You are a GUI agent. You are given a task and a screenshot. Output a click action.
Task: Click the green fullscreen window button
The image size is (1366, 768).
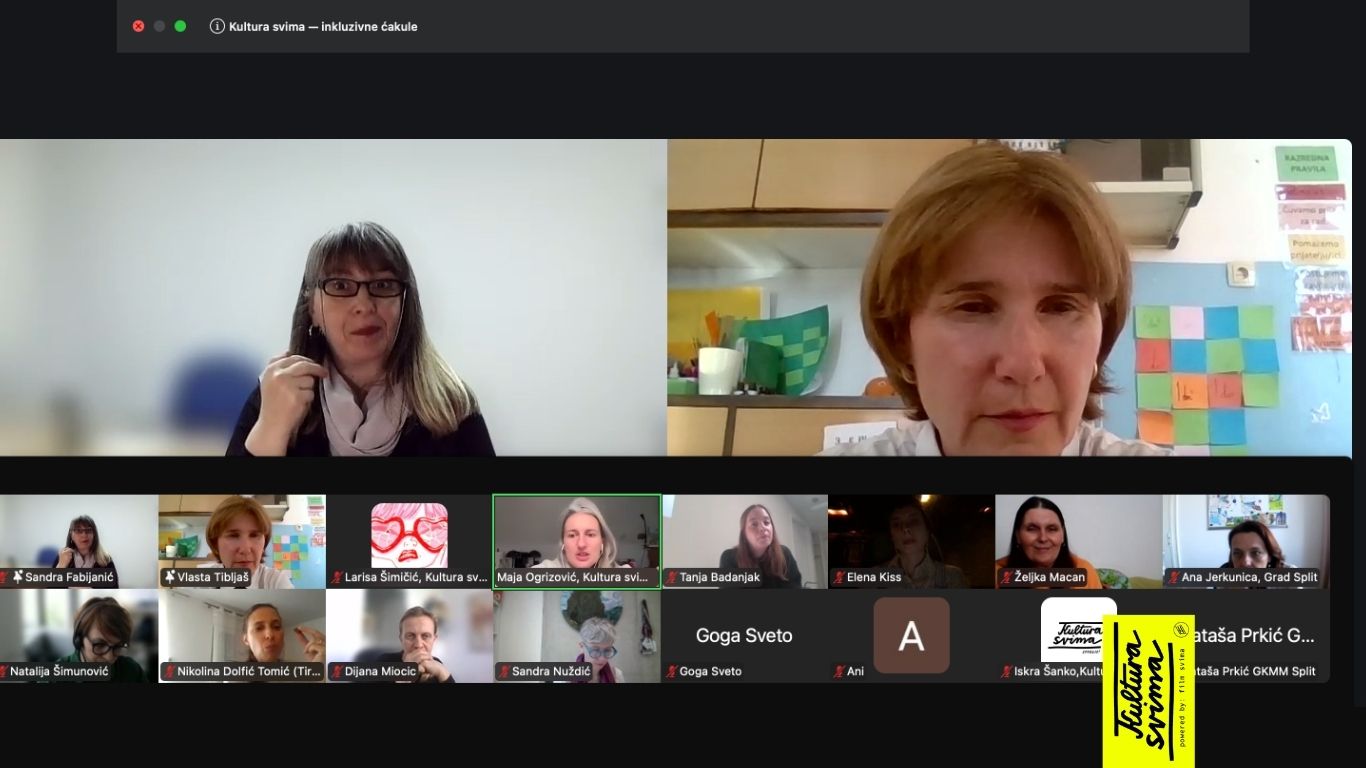pos(180,26)
